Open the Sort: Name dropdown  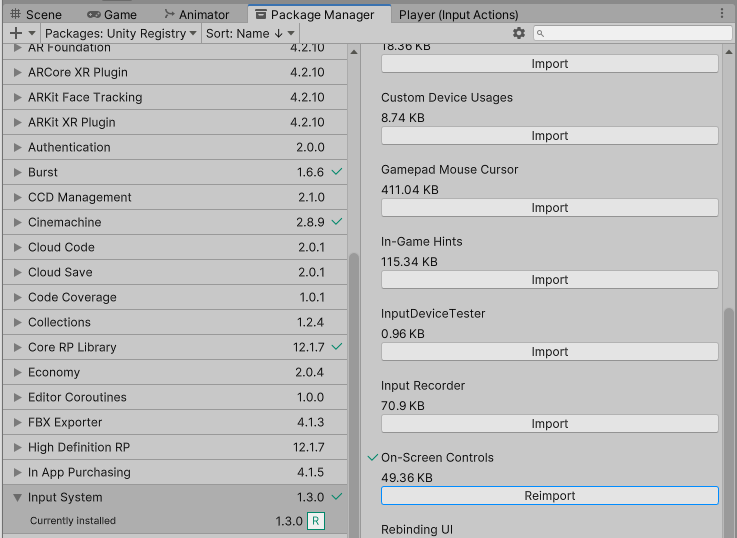coord(250,33)
